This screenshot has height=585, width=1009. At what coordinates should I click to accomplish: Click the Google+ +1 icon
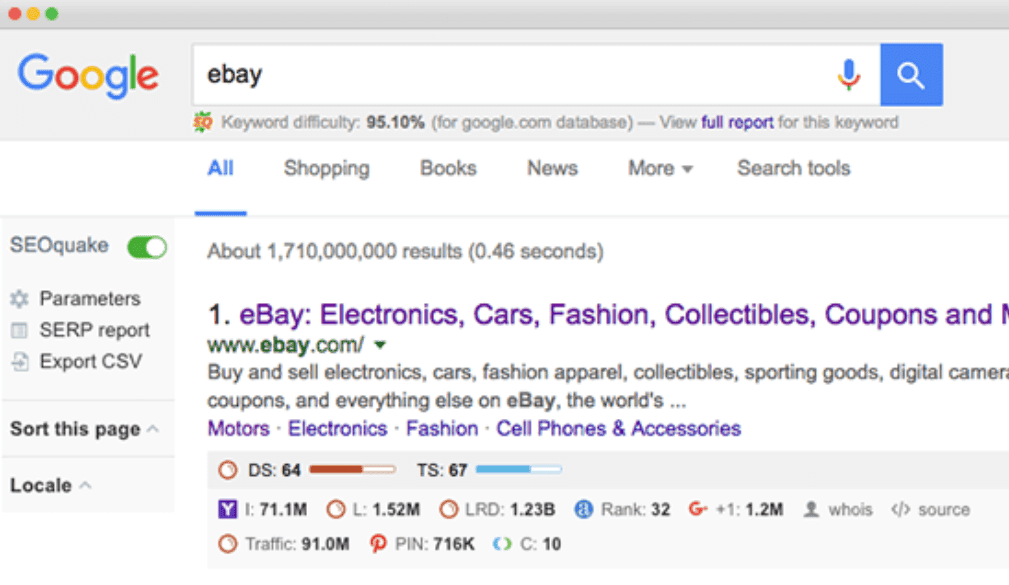click(698, 510)
